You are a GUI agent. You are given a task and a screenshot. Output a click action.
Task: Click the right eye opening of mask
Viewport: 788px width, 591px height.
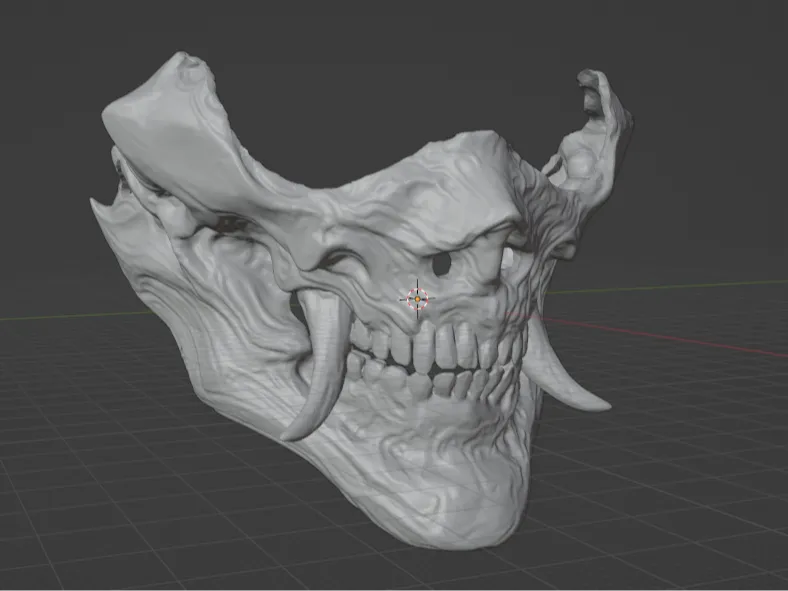click(x=509, y=257)
